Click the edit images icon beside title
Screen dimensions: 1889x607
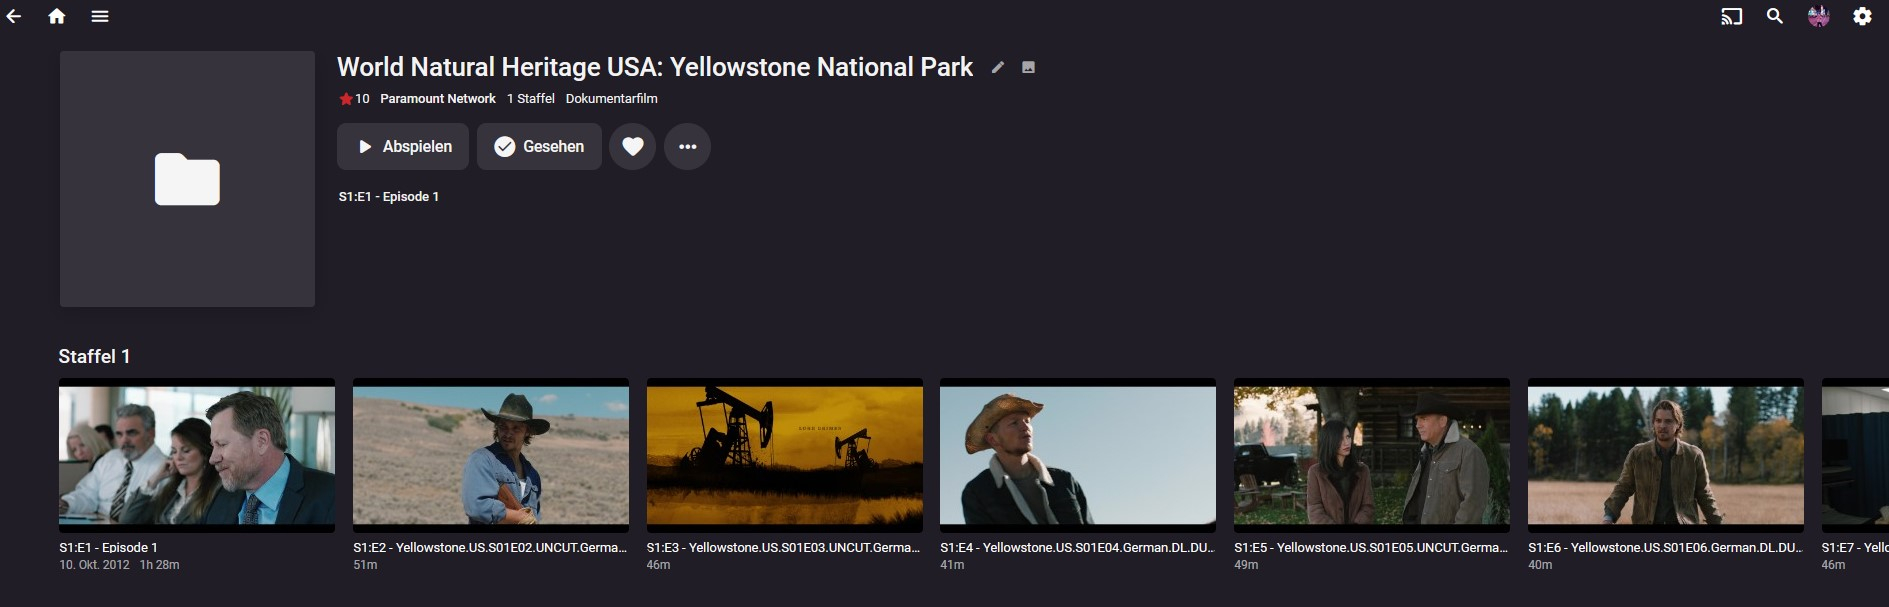[1028, 67]
